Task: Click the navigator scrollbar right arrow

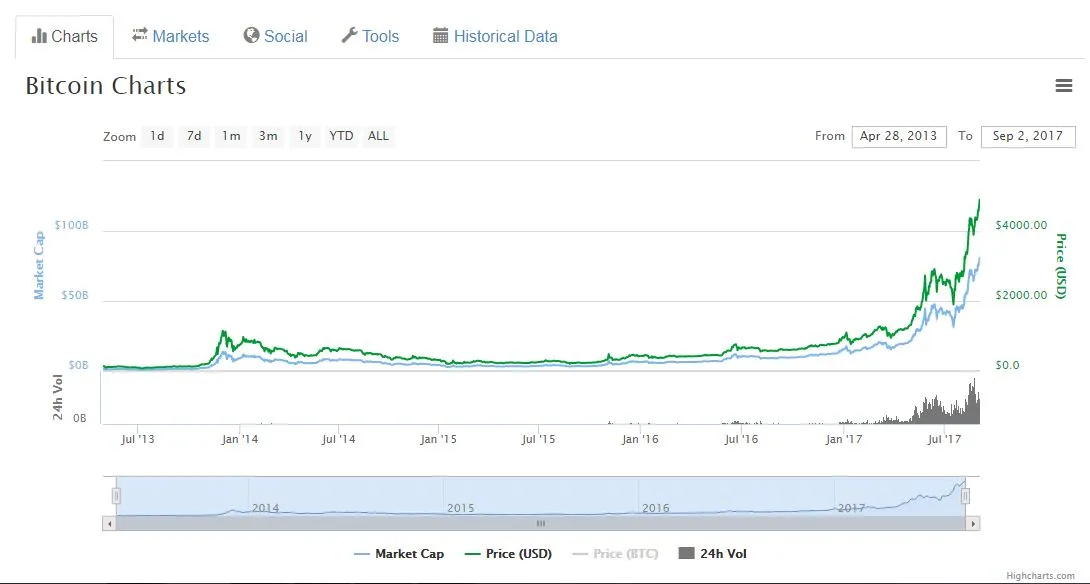Action: 973,524
